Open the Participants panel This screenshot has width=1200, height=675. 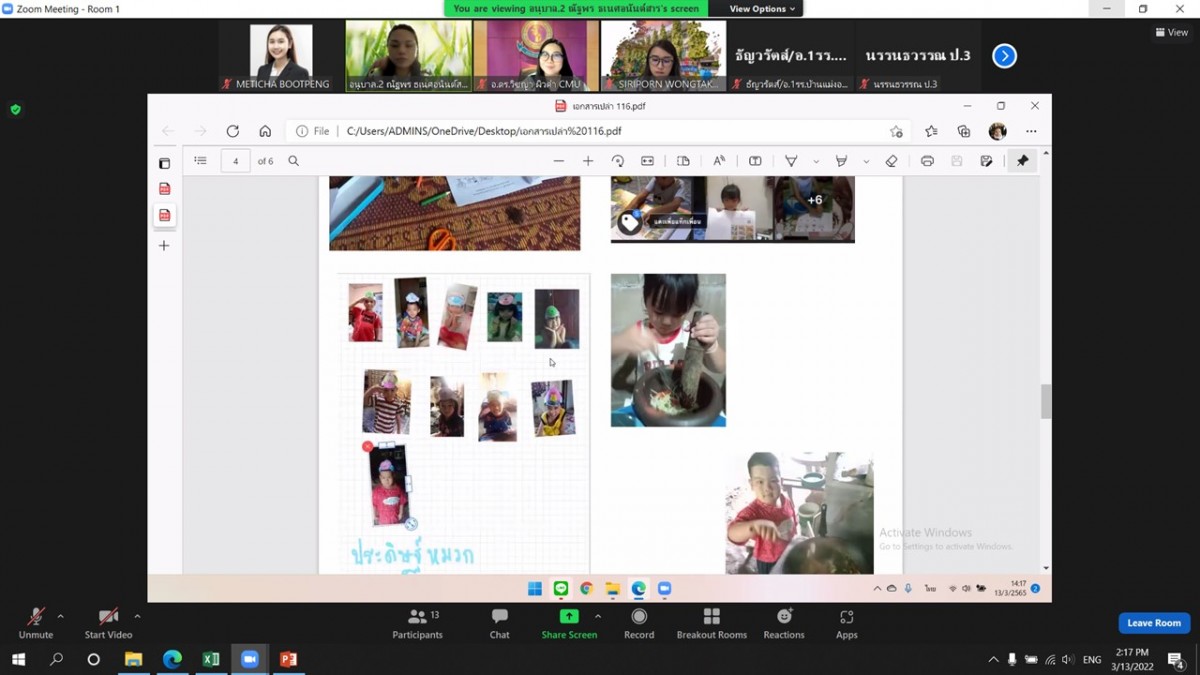417,623
